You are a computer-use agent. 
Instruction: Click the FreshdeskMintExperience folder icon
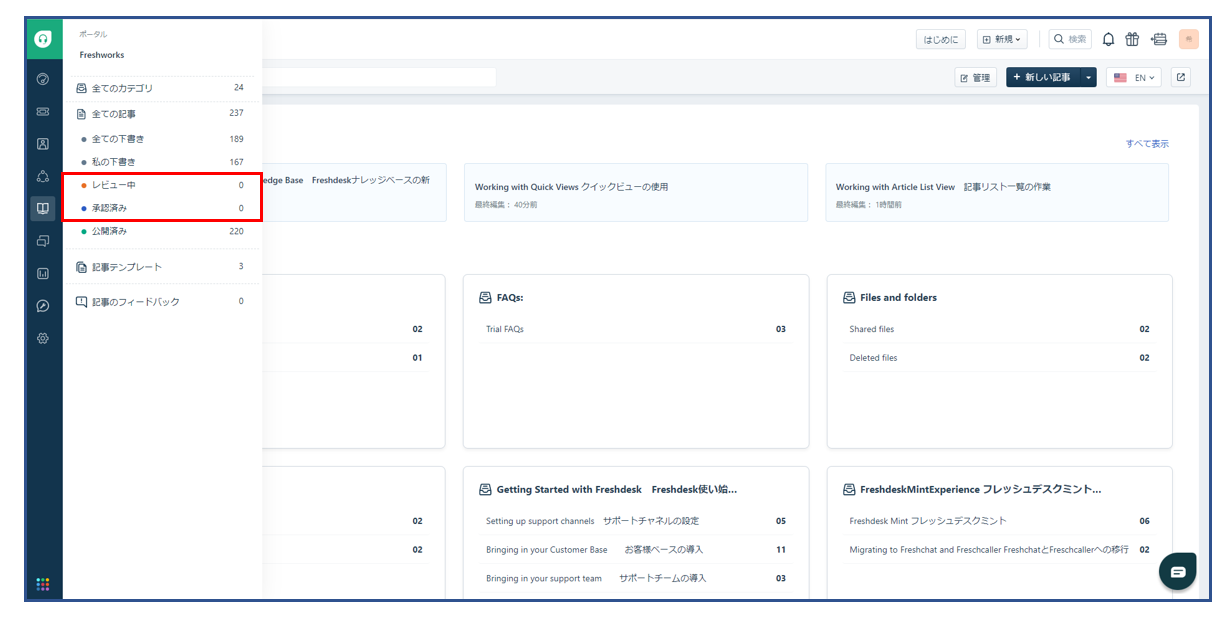click(x=849, y=489)
